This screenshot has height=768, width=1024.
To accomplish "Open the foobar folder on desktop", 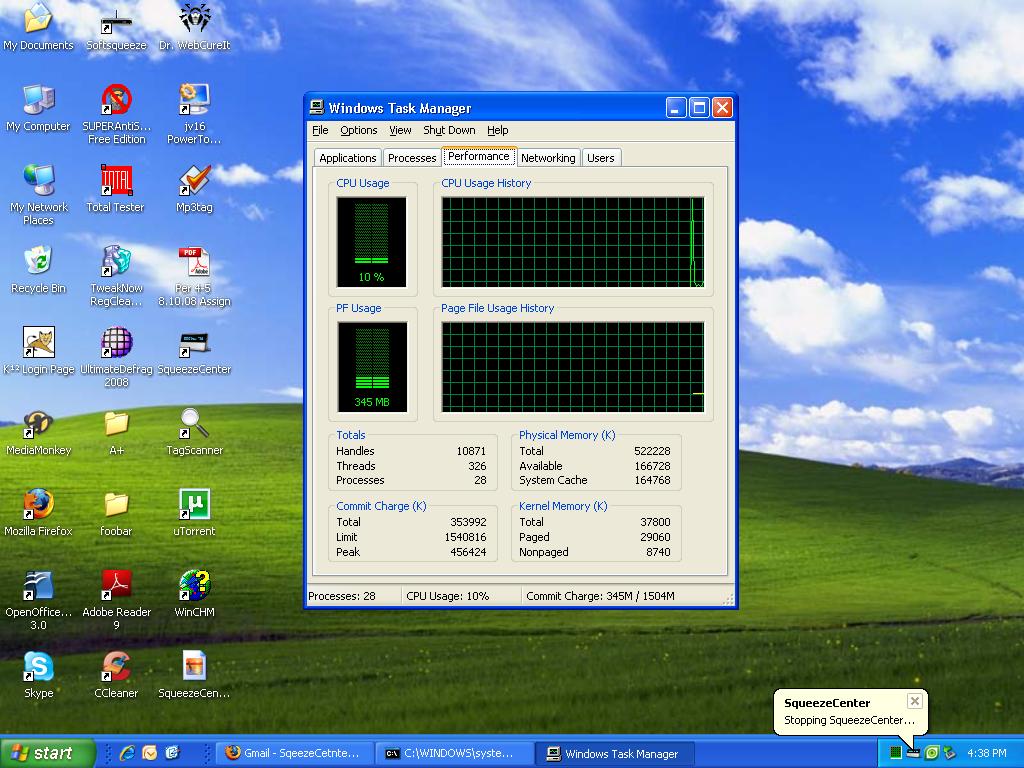I will [116, 504].
